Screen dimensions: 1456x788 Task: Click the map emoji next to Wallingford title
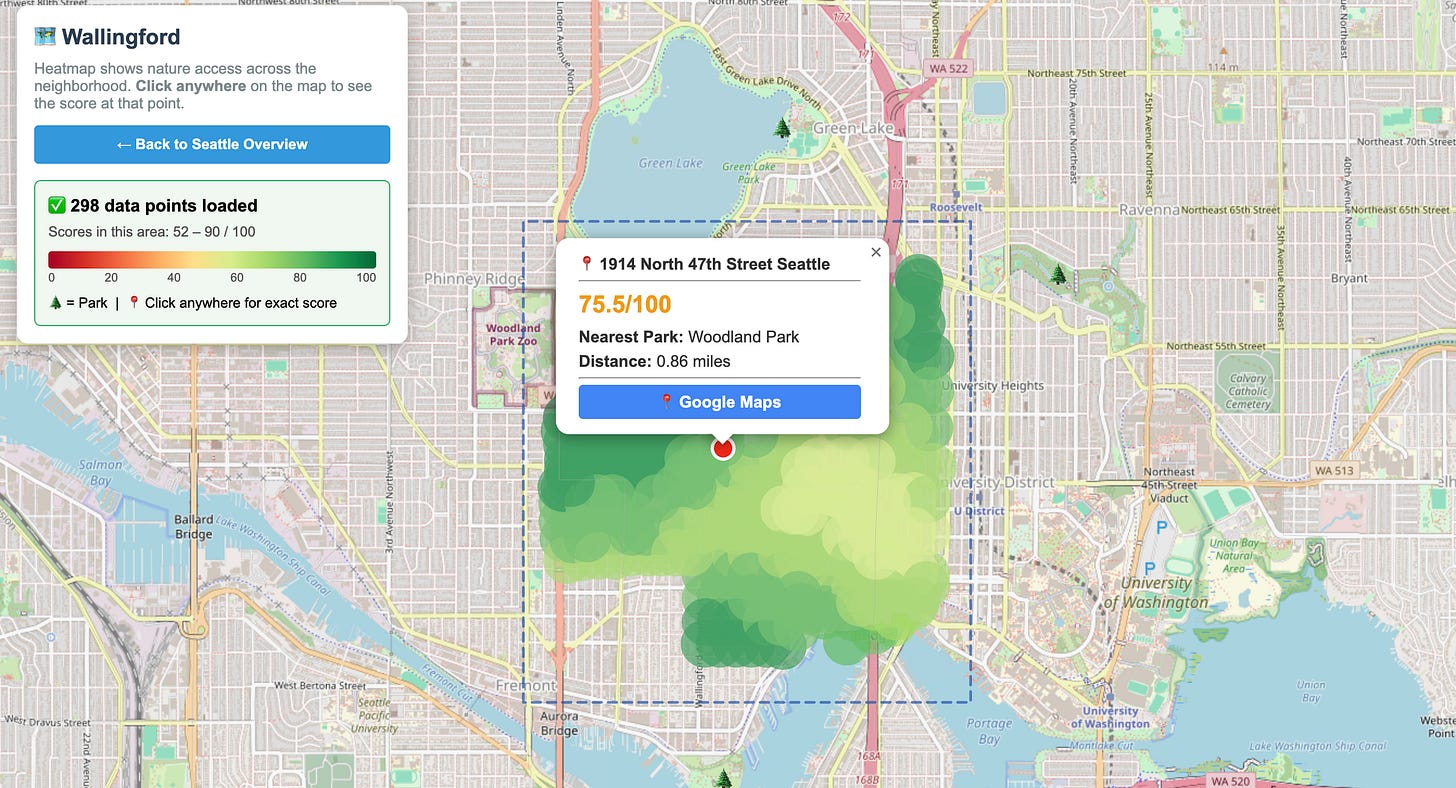pos(44,37)
